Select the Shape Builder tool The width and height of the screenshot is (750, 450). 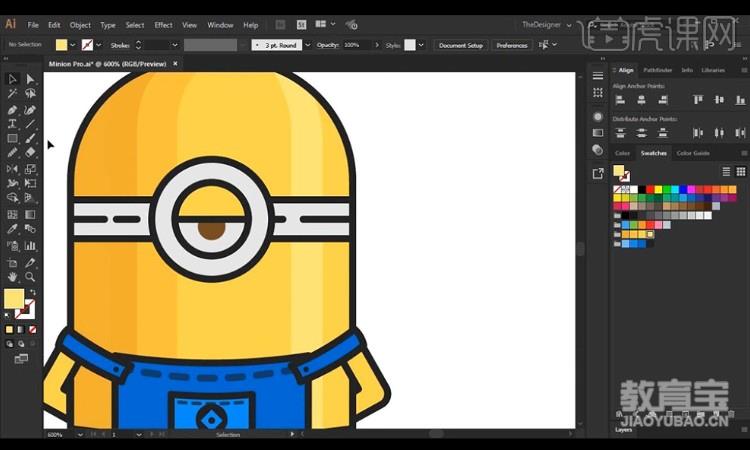point(12,198)
